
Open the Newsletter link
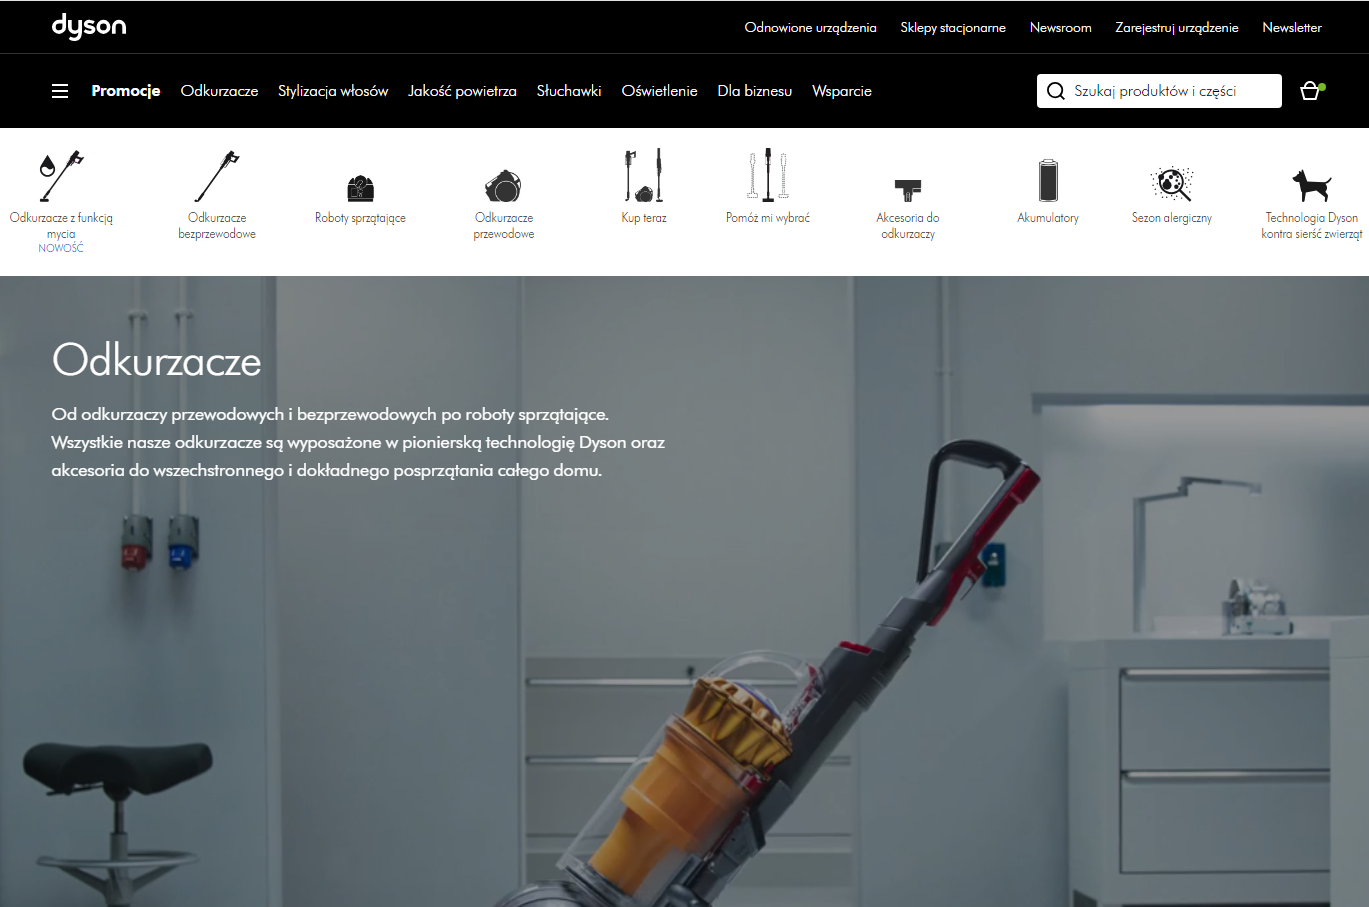(x=1292, y=28)
